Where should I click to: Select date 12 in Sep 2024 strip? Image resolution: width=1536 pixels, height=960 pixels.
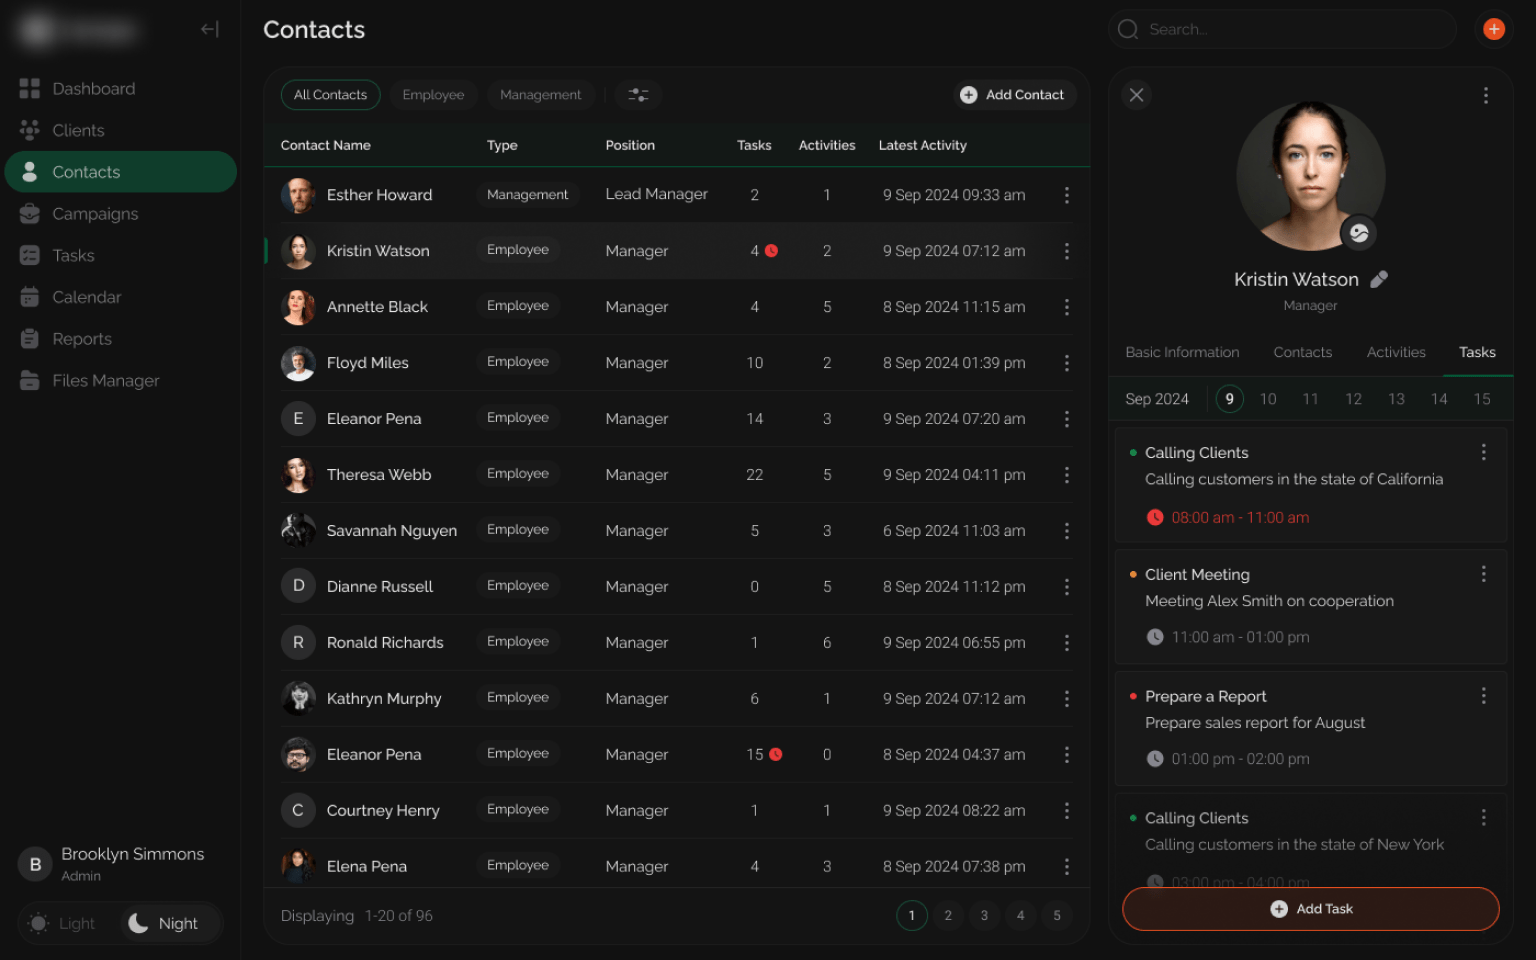click(1353, 399)
